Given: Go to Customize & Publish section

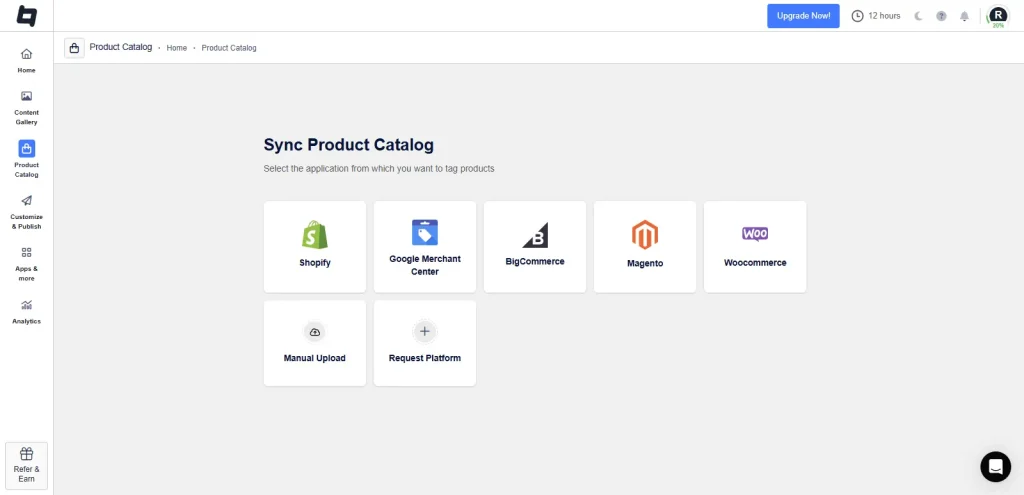Looking at the screenshot, I should tap(27, 212).
